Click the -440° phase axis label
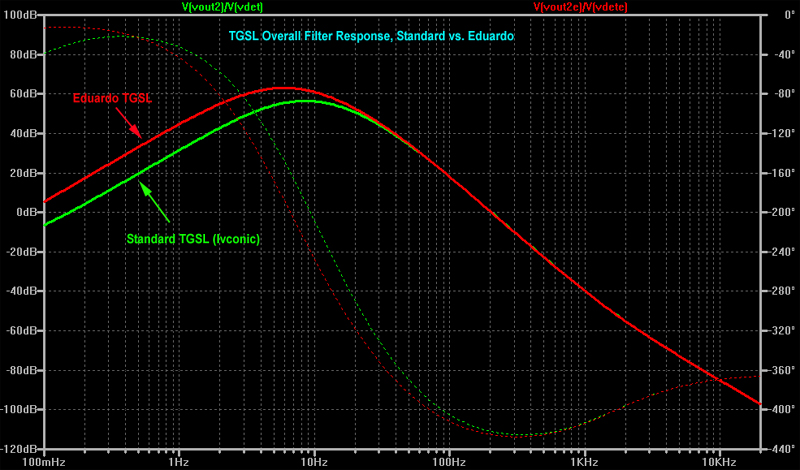 click(781, 449)
